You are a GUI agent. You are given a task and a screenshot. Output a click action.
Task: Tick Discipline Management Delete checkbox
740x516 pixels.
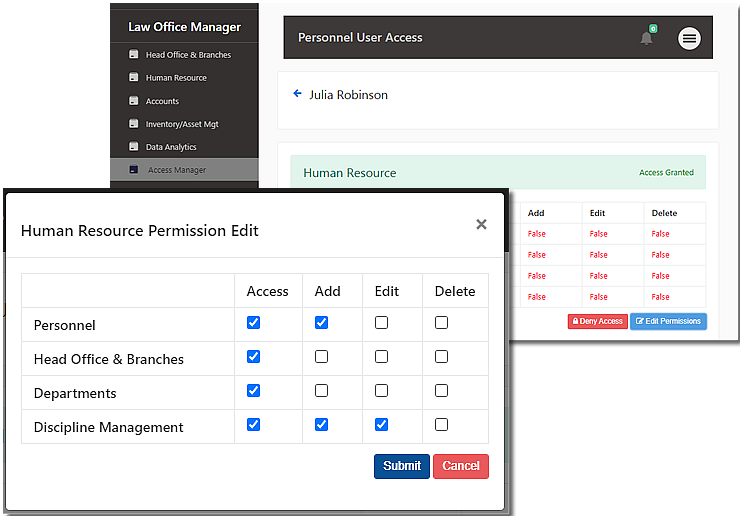click(441, 425)
